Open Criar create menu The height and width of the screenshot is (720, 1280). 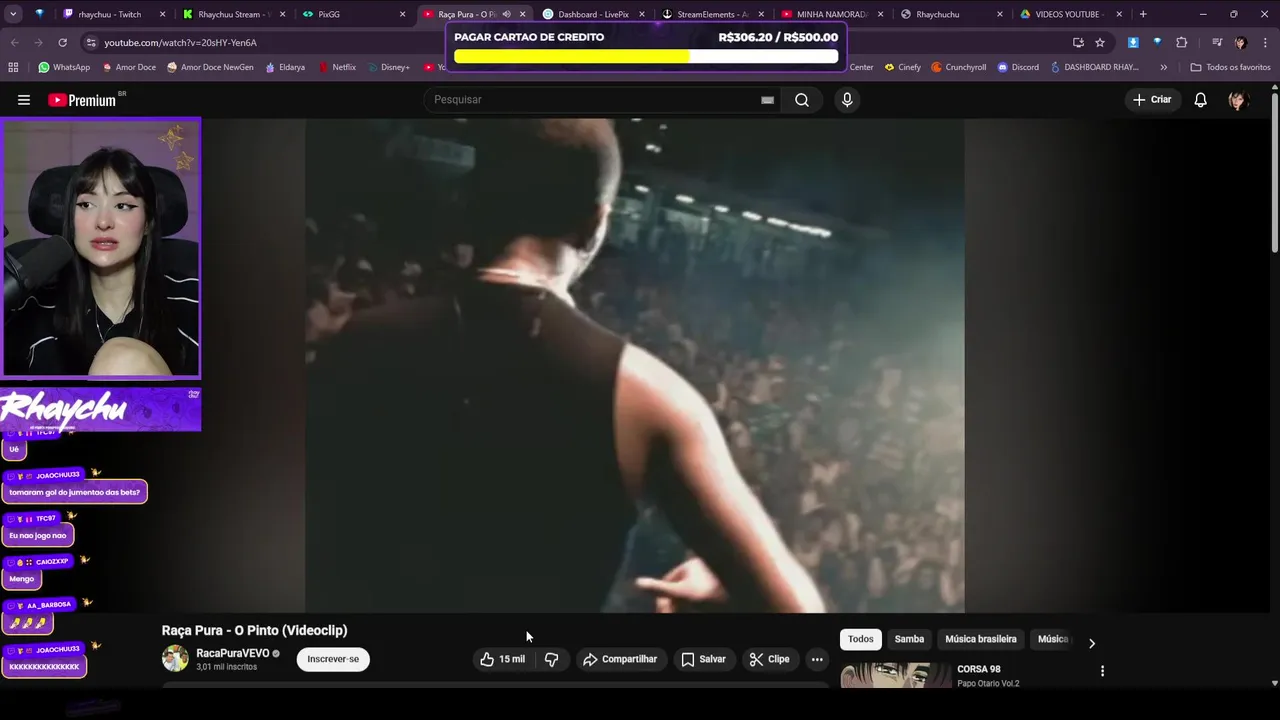coord(1151,100)
